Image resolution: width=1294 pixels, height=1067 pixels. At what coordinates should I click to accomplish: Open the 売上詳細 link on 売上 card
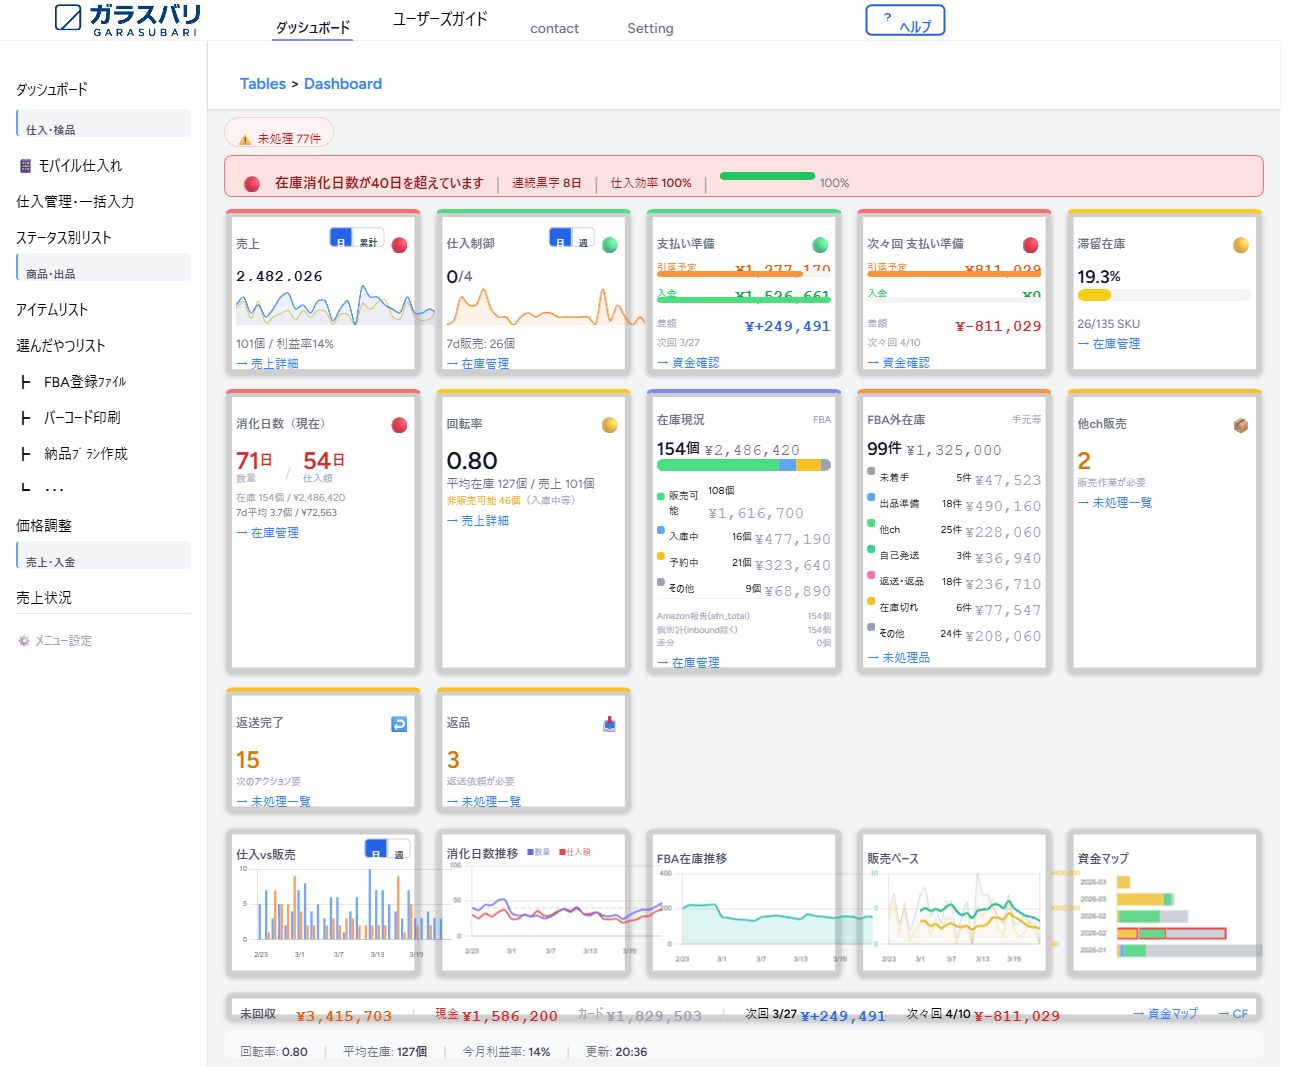(269, 363)
